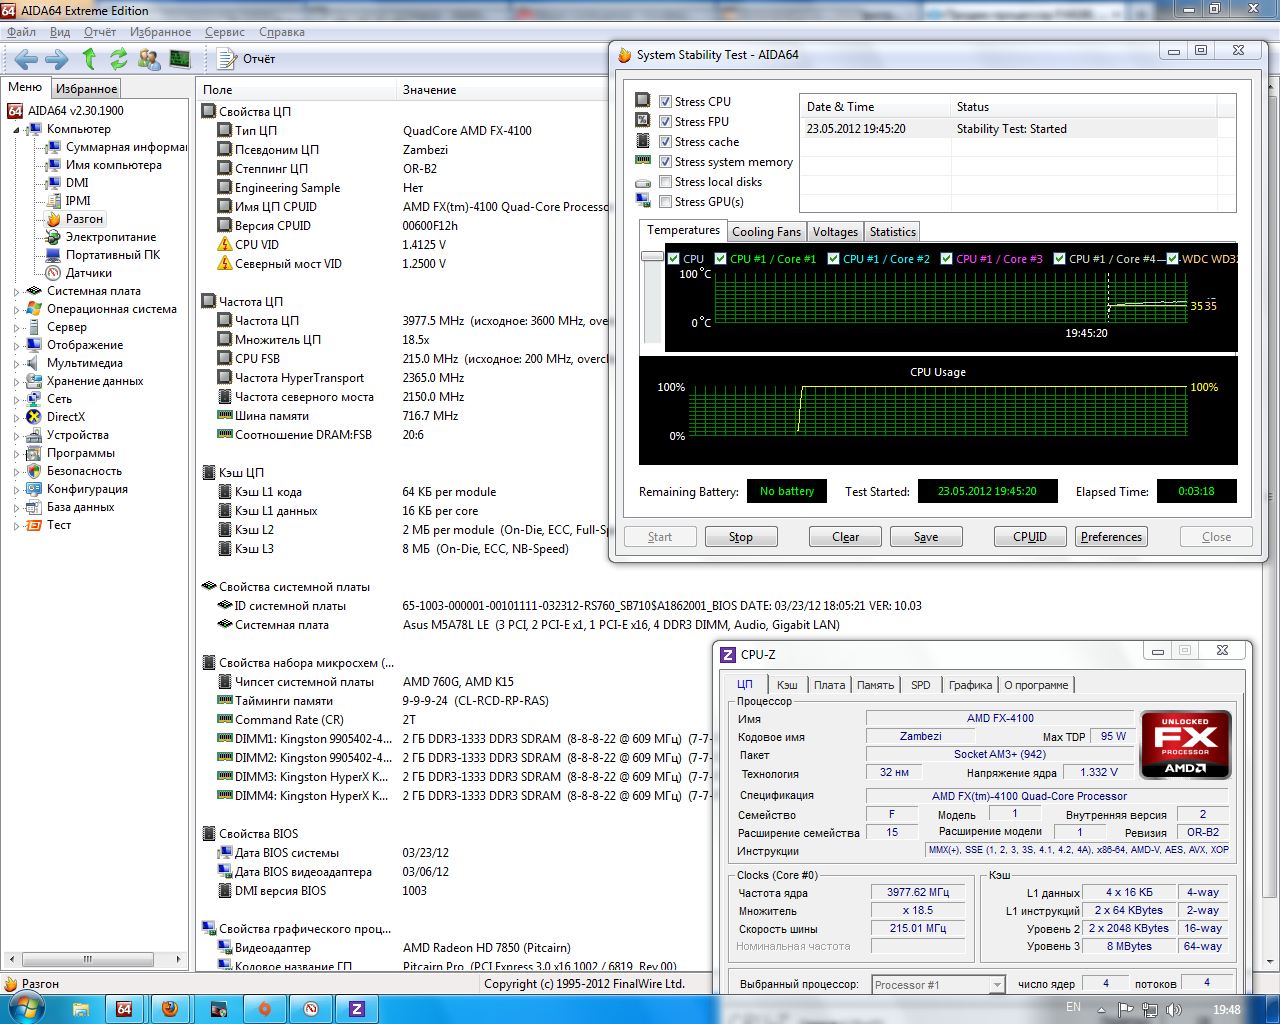Viewport: 1280px width, 1024px height.
Task: Expand the Системная плата tree node
Action: tap(17, 292)
